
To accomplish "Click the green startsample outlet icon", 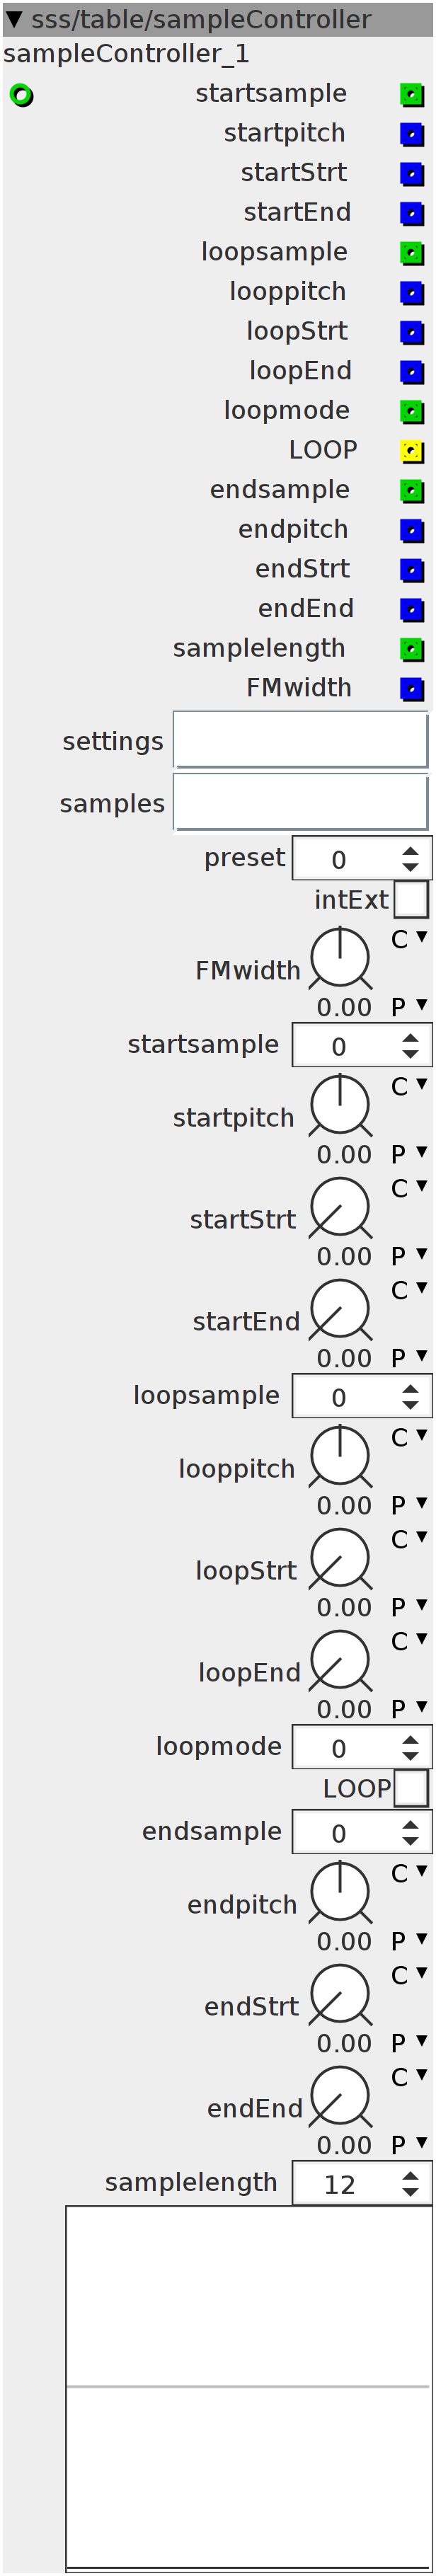I will (x=411, y=95).
